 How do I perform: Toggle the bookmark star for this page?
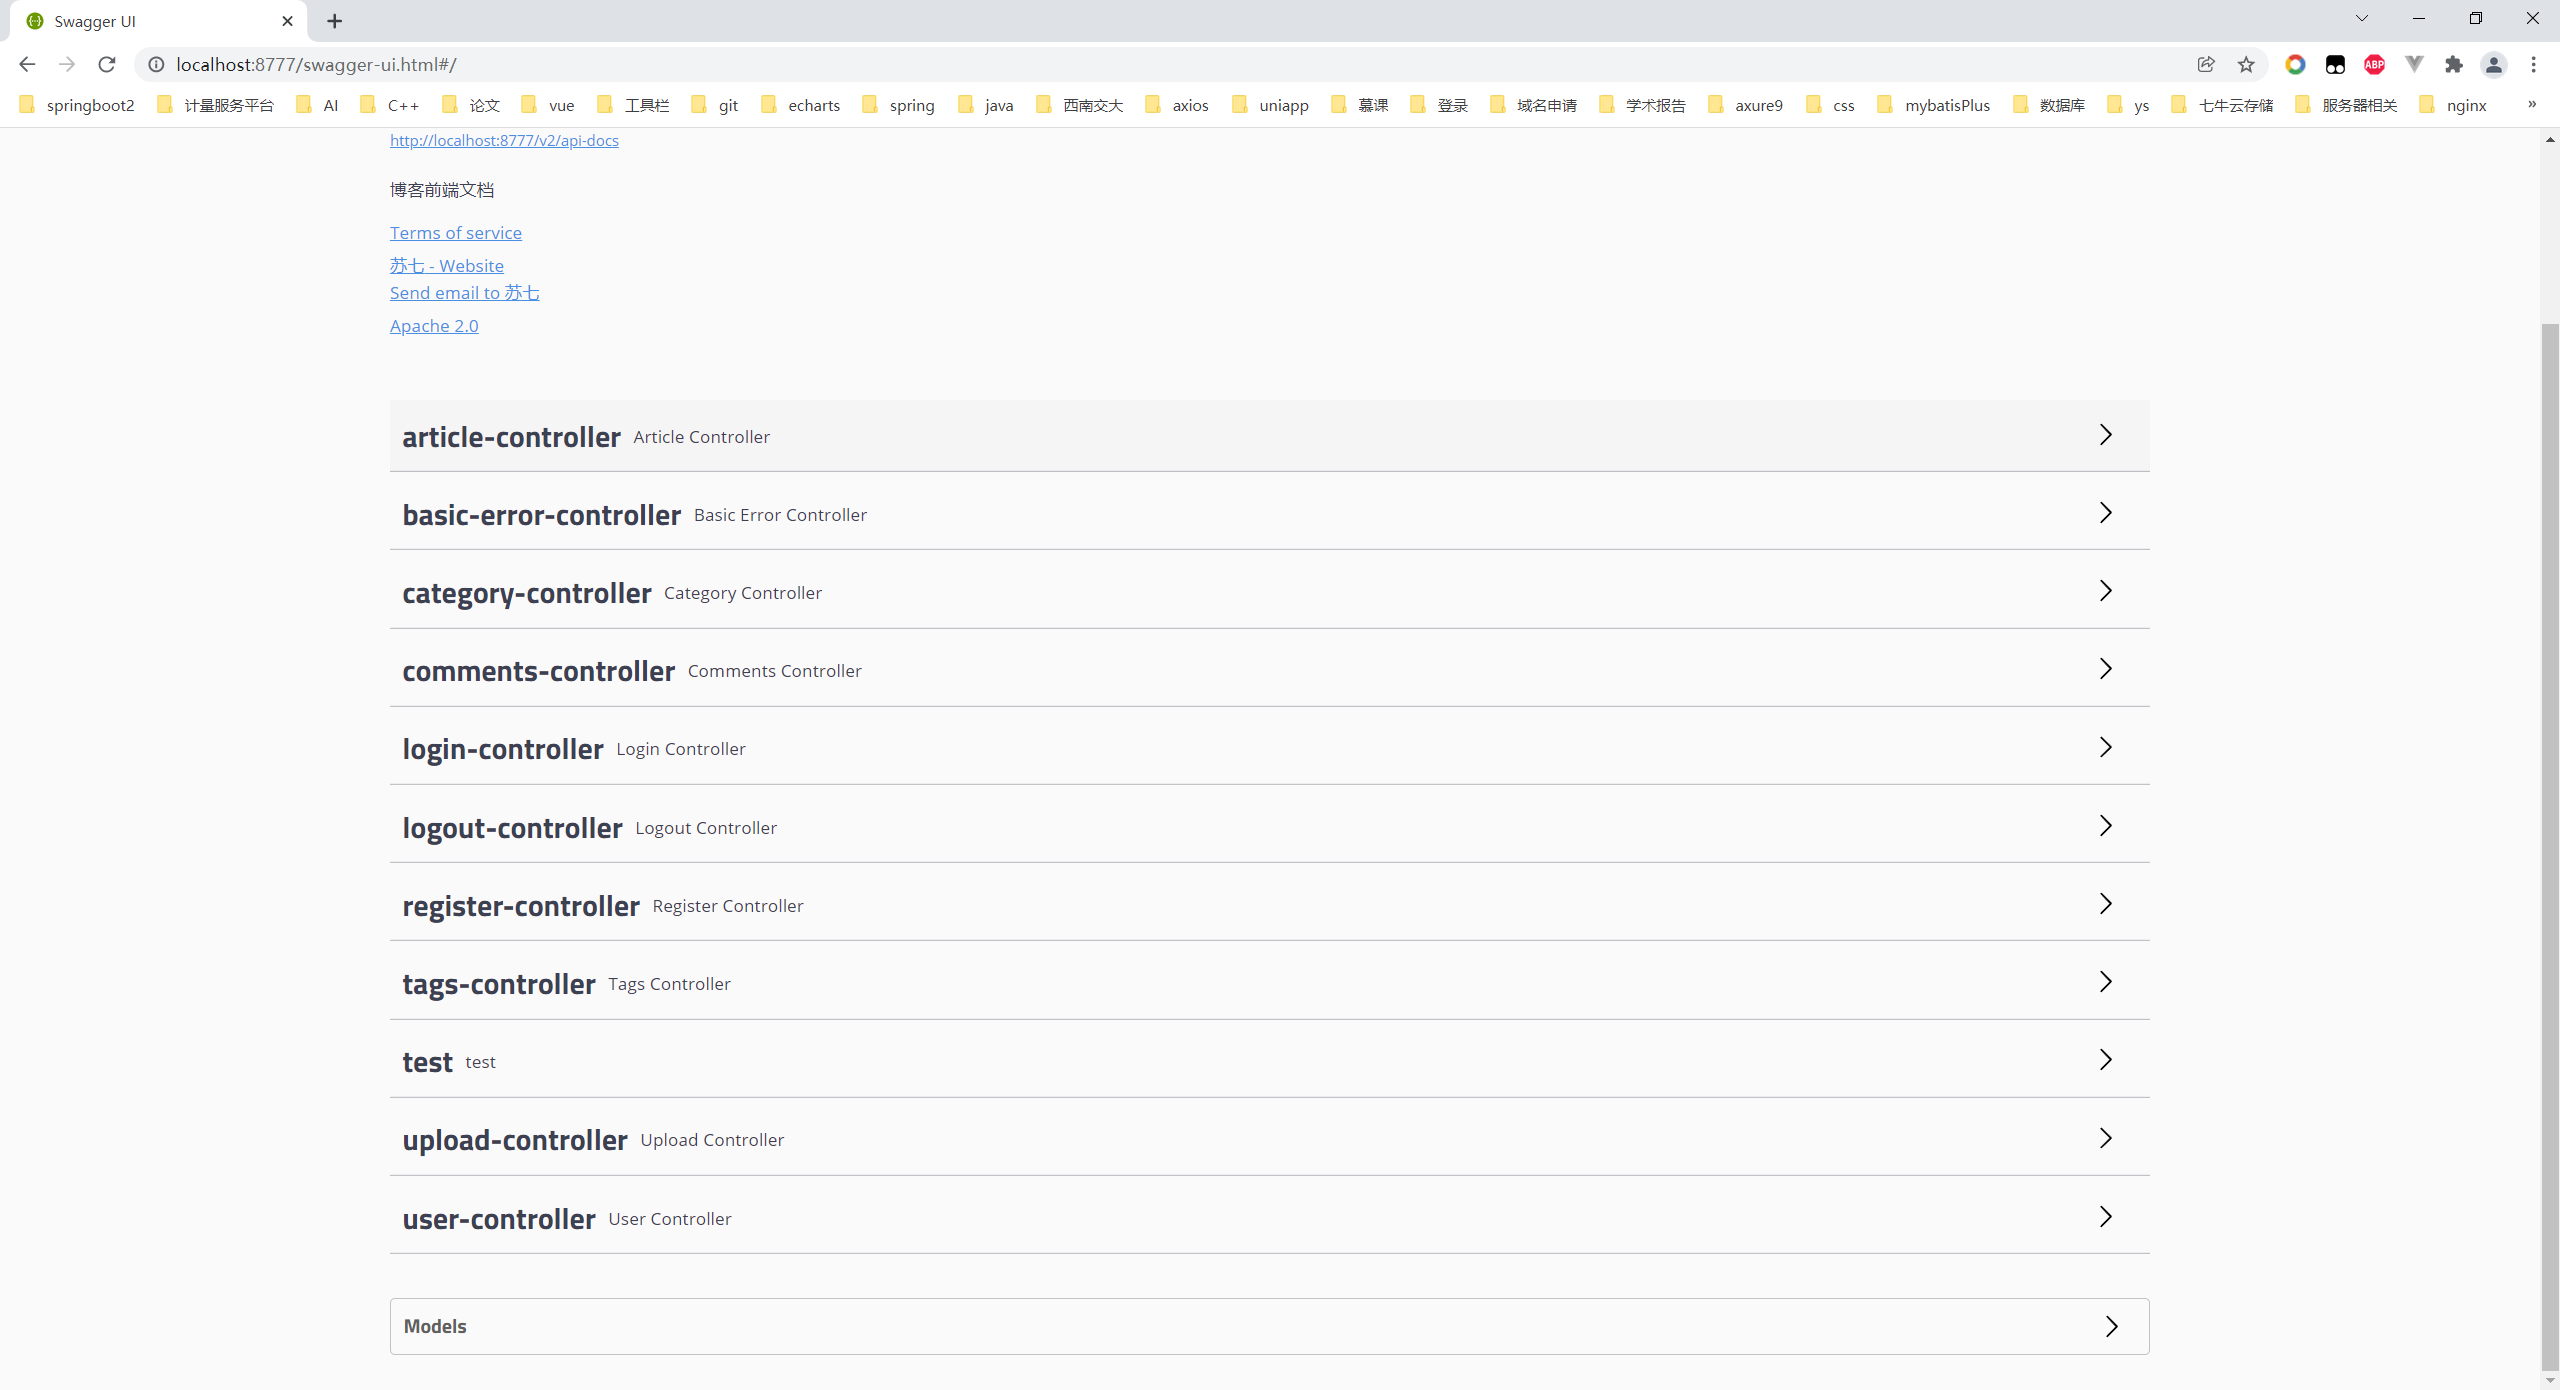pyautogui.click(x=2246, y=64)
